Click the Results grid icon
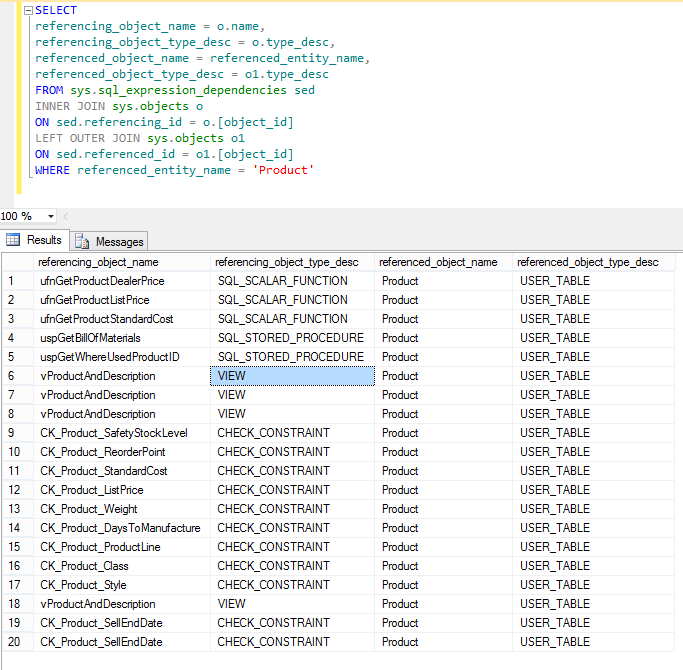This screenshot has height=670, width=683. click(13, 240)
